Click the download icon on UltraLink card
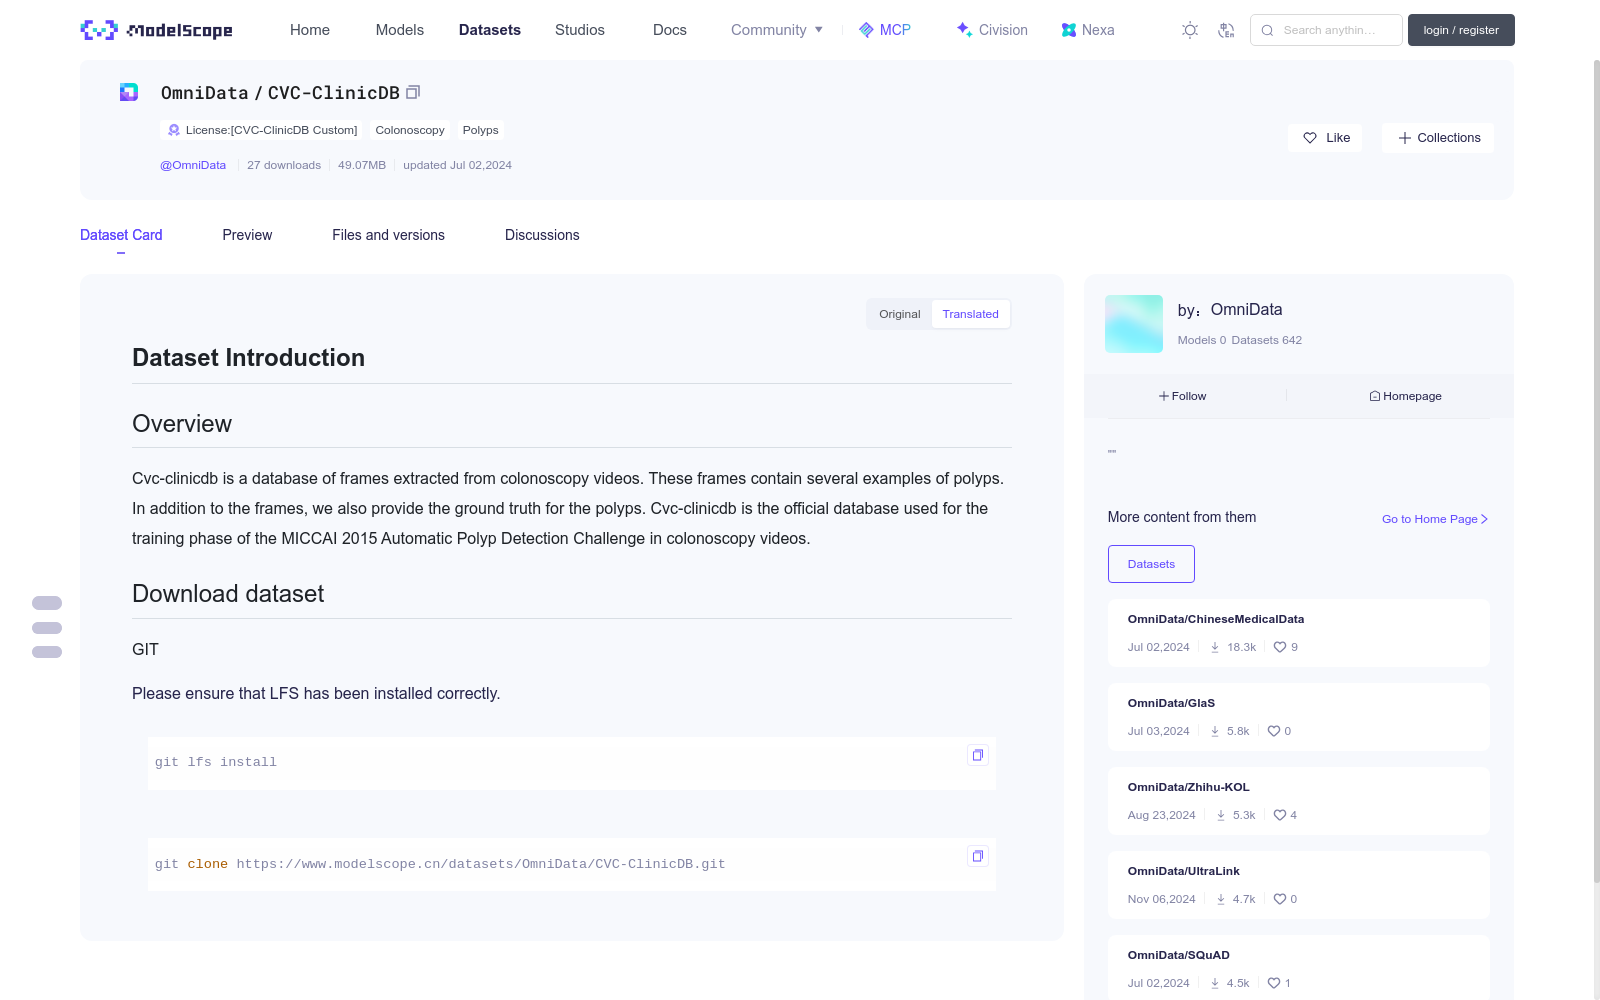 click(x=1221, y=899)
